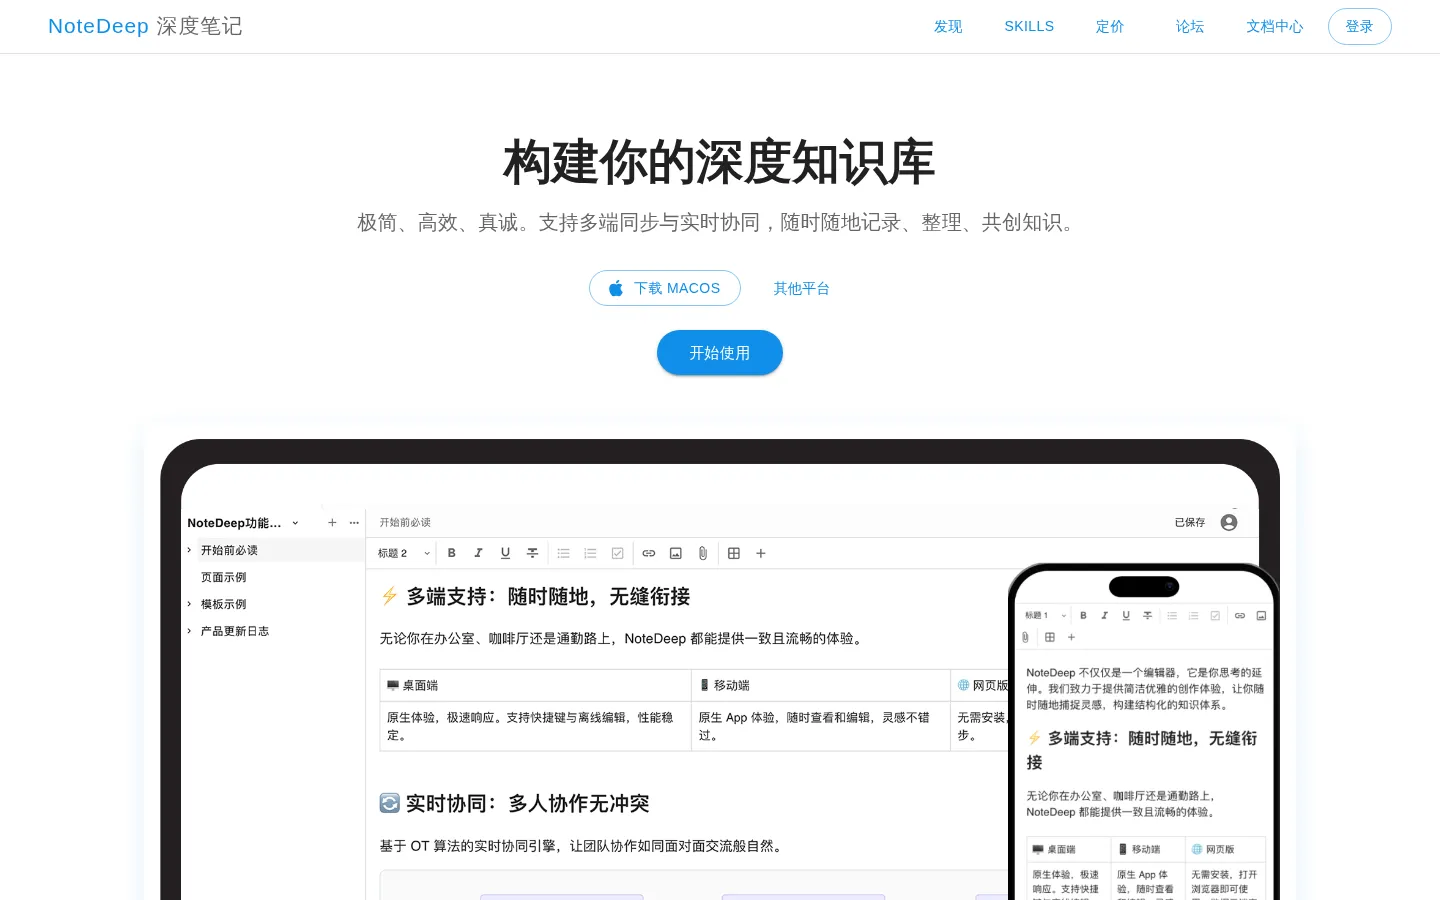1440x900 pixels.
Task: Open the 论坛 forum navigation item
Action: pyautogui.click(x=1190, y=27)
